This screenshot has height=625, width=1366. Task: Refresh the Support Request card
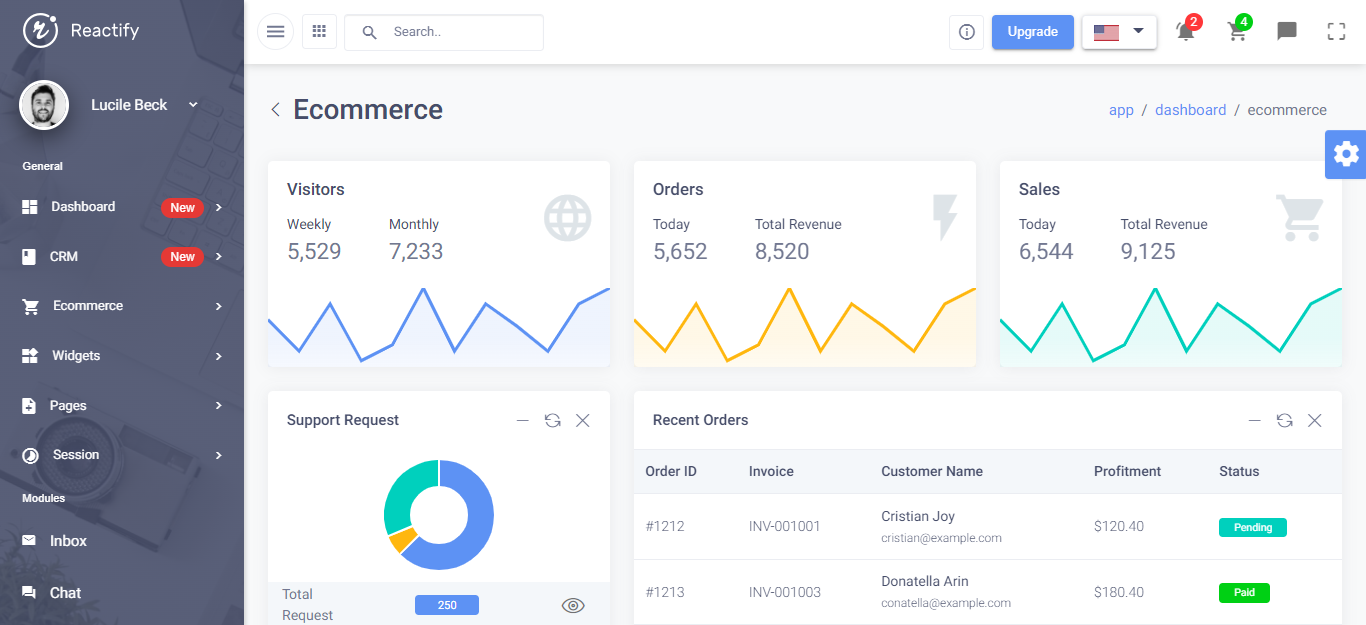pos(552,420)
